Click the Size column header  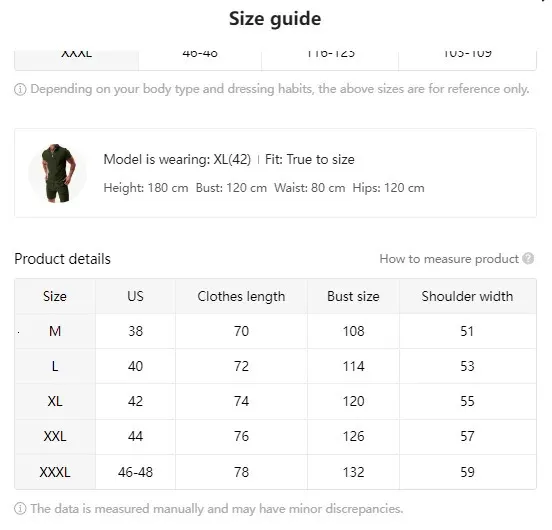point(55,296)
